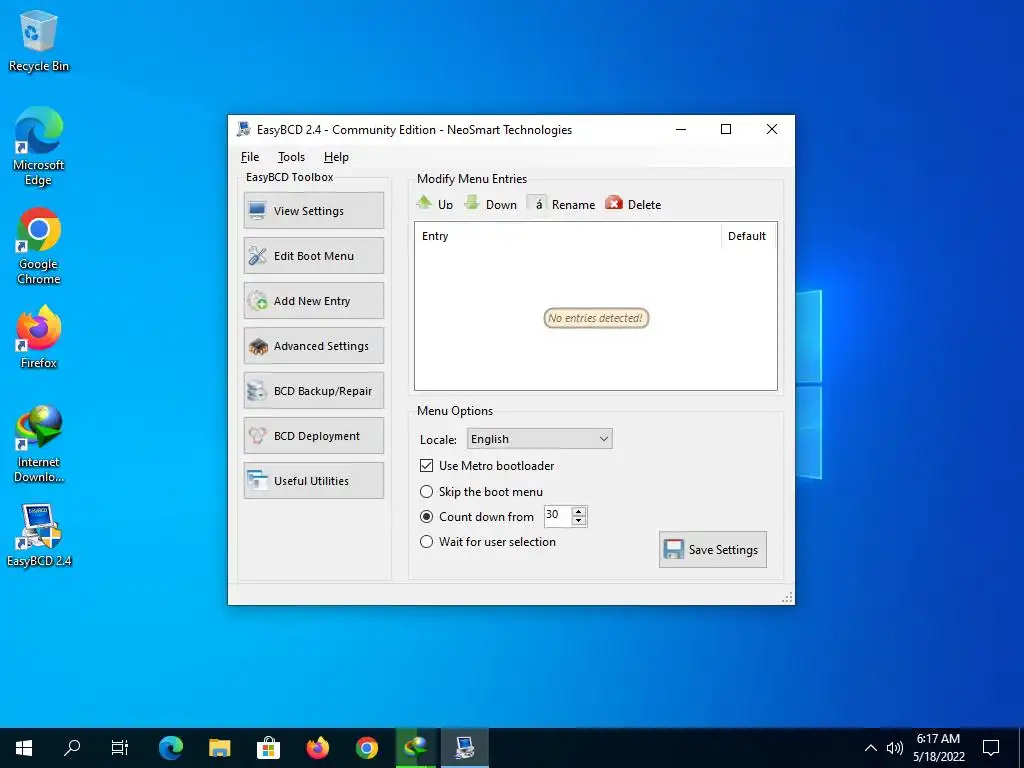Open Google Chrome from the taskbar

coord(366,748)
